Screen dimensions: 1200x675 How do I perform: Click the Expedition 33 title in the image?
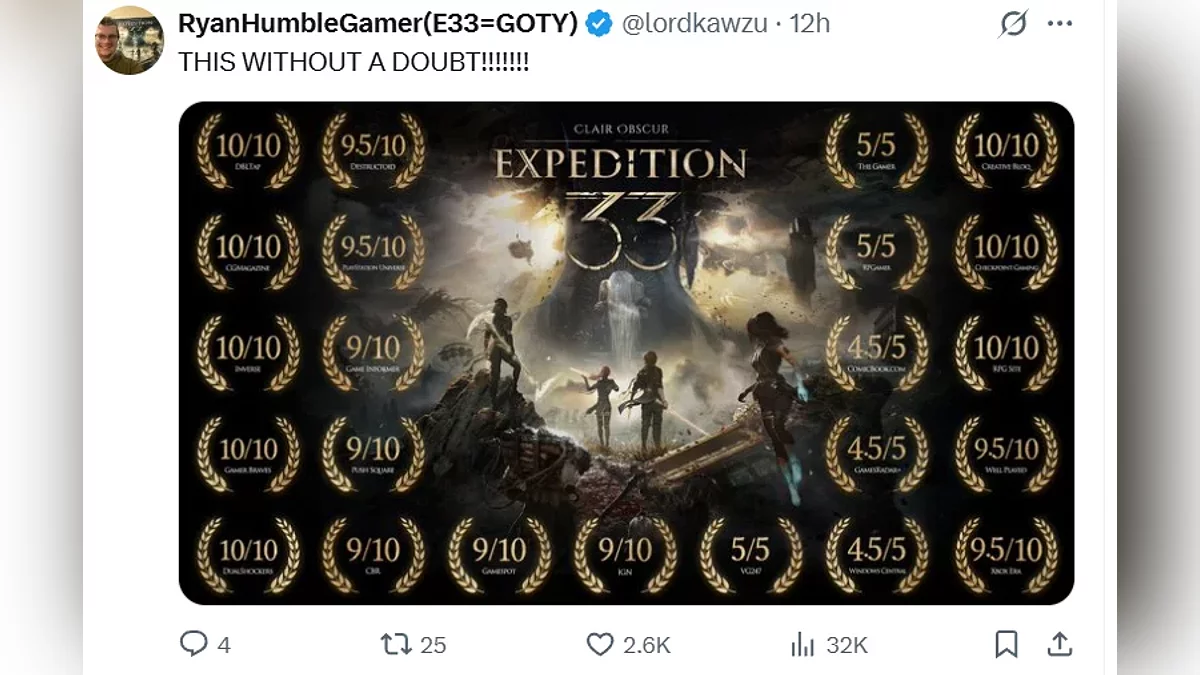[x=620, y=162]
